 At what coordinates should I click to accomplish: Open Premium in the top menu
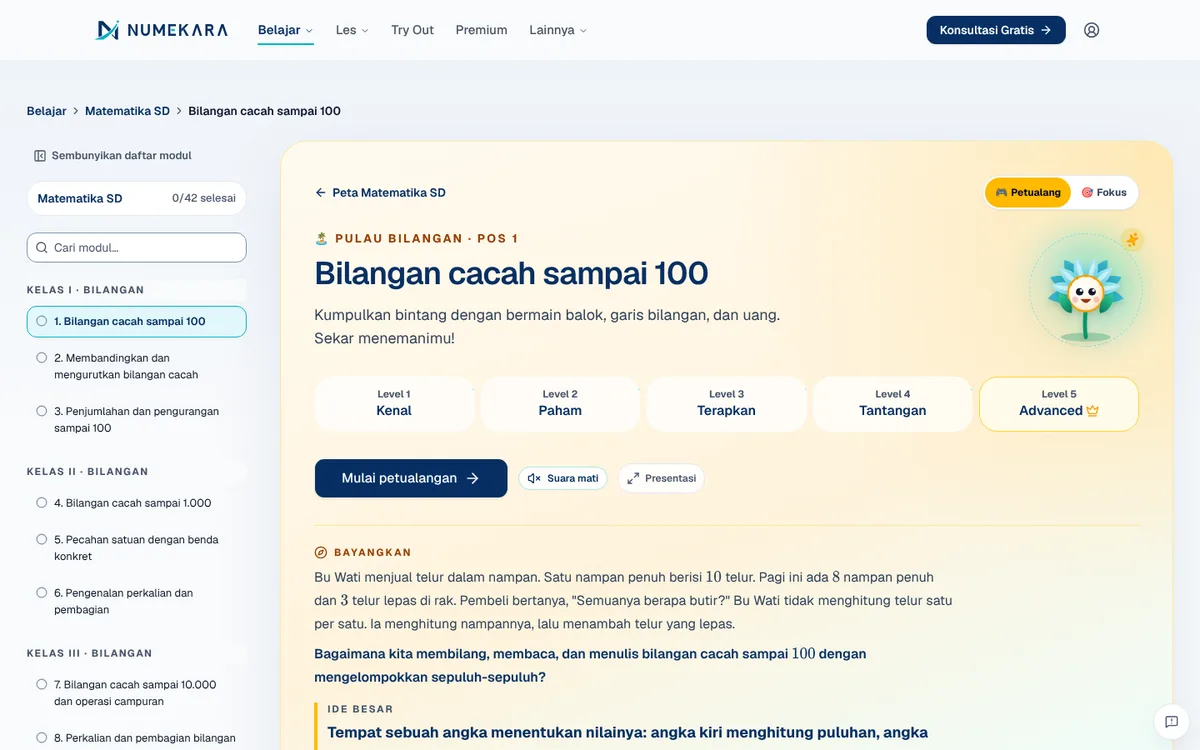481,30
